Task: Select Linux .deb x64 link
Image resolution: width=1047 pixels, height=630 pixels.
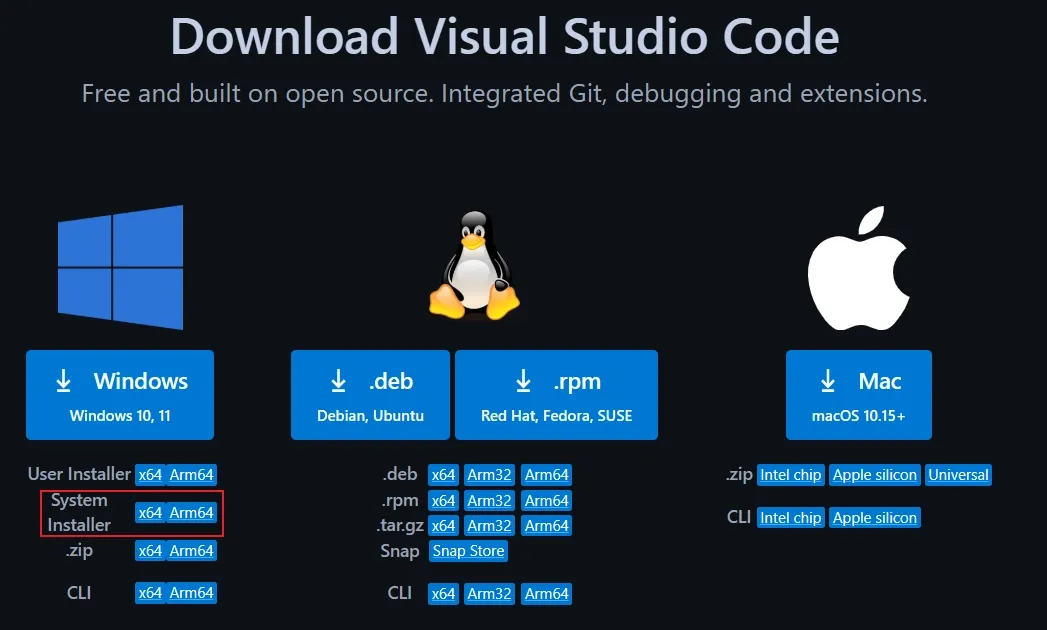Action: pyautogui.click(x=443, y=475)
